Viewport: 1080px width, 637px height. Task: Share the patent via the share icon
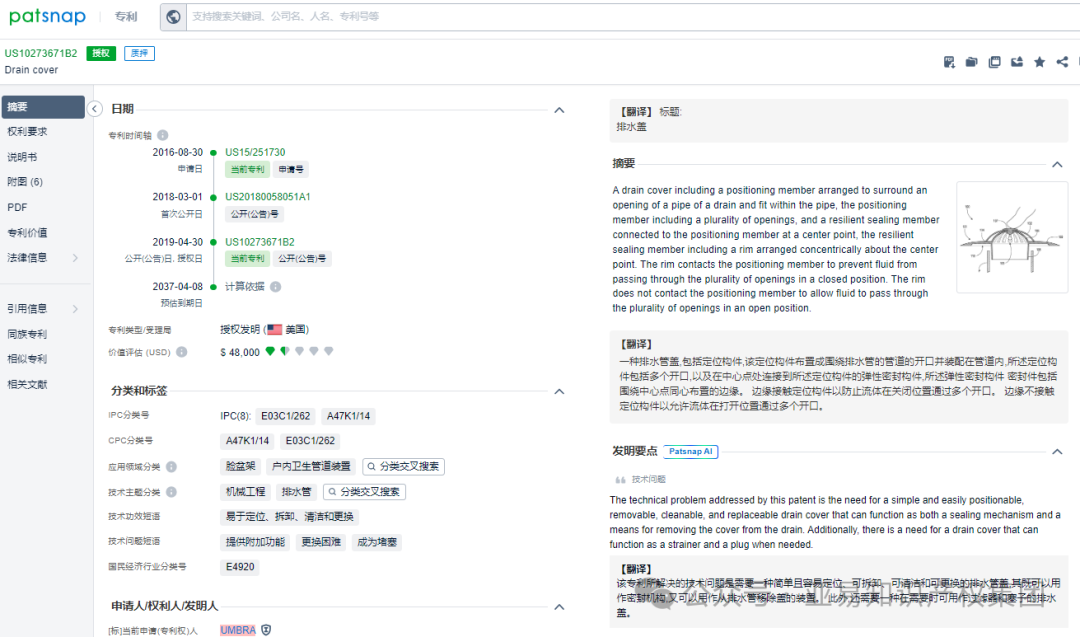1062,62
